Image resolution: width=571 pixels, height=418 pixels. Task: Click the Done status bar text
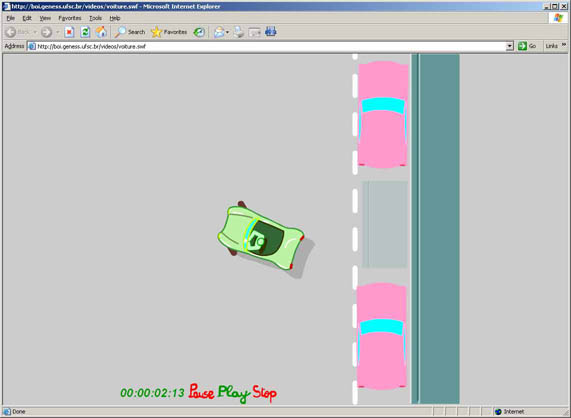point(19,411)
